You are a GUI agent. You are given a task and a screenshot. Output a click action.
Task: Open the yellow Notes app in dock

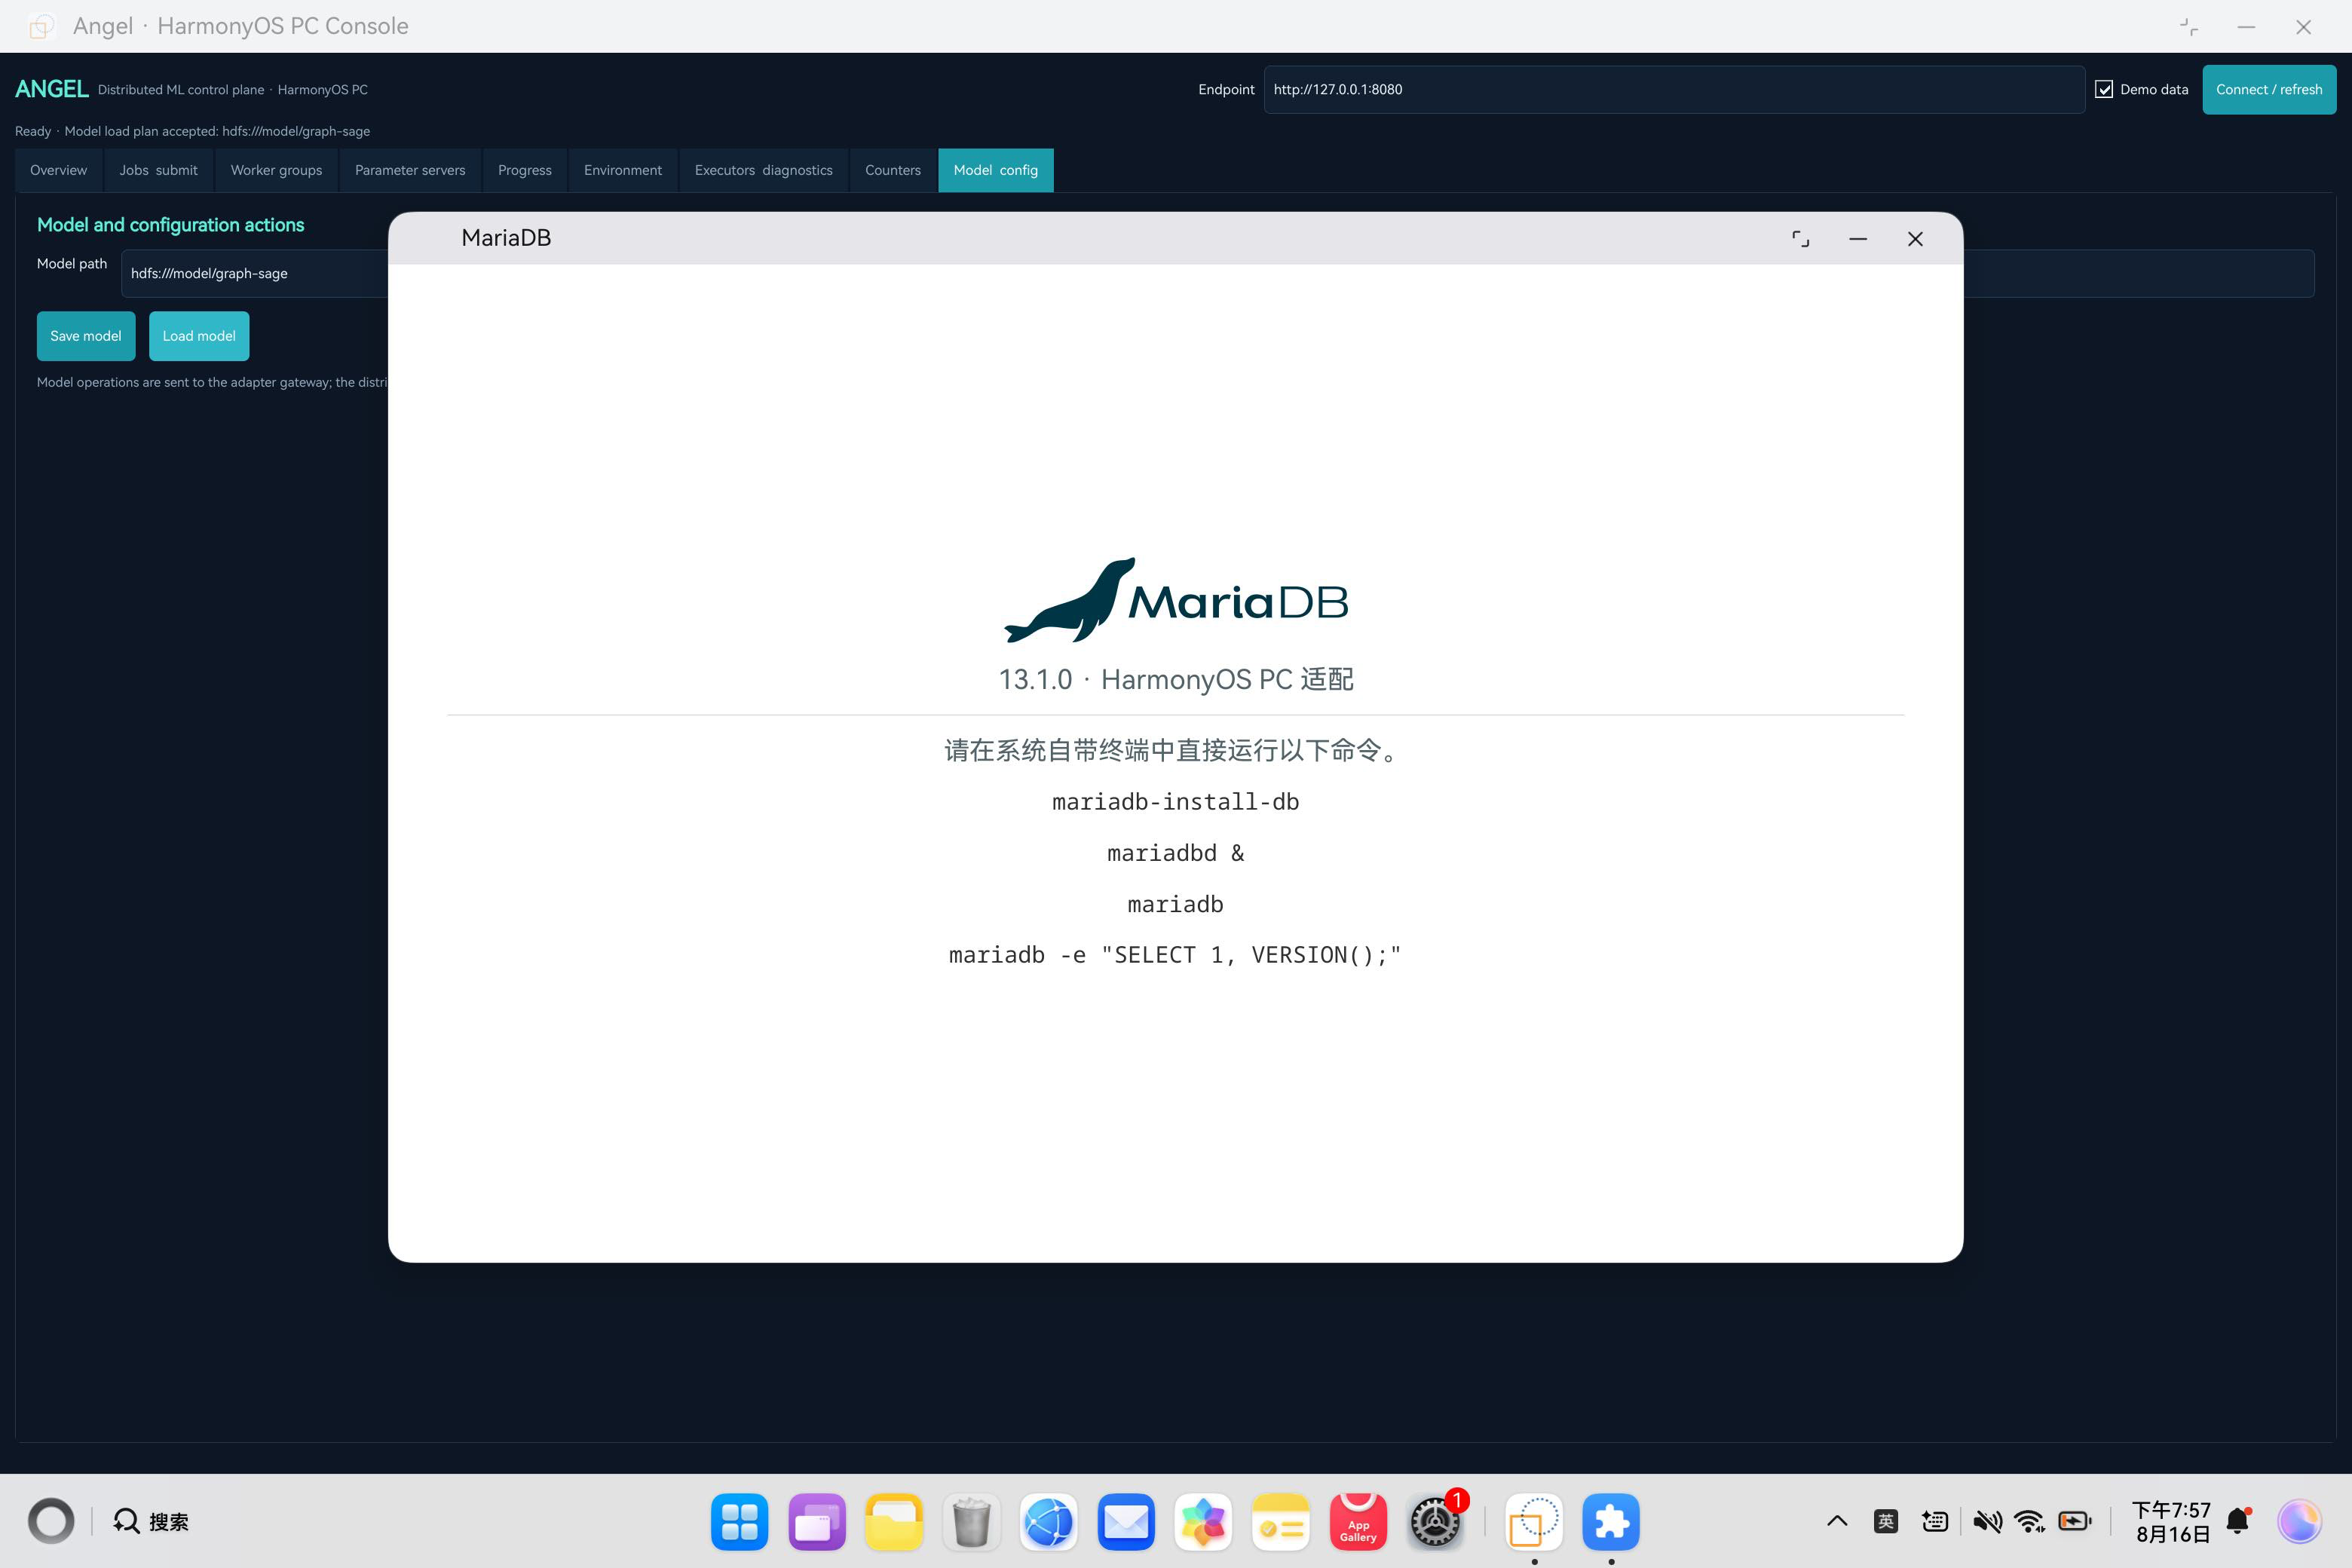(x=1280, y=1522)
